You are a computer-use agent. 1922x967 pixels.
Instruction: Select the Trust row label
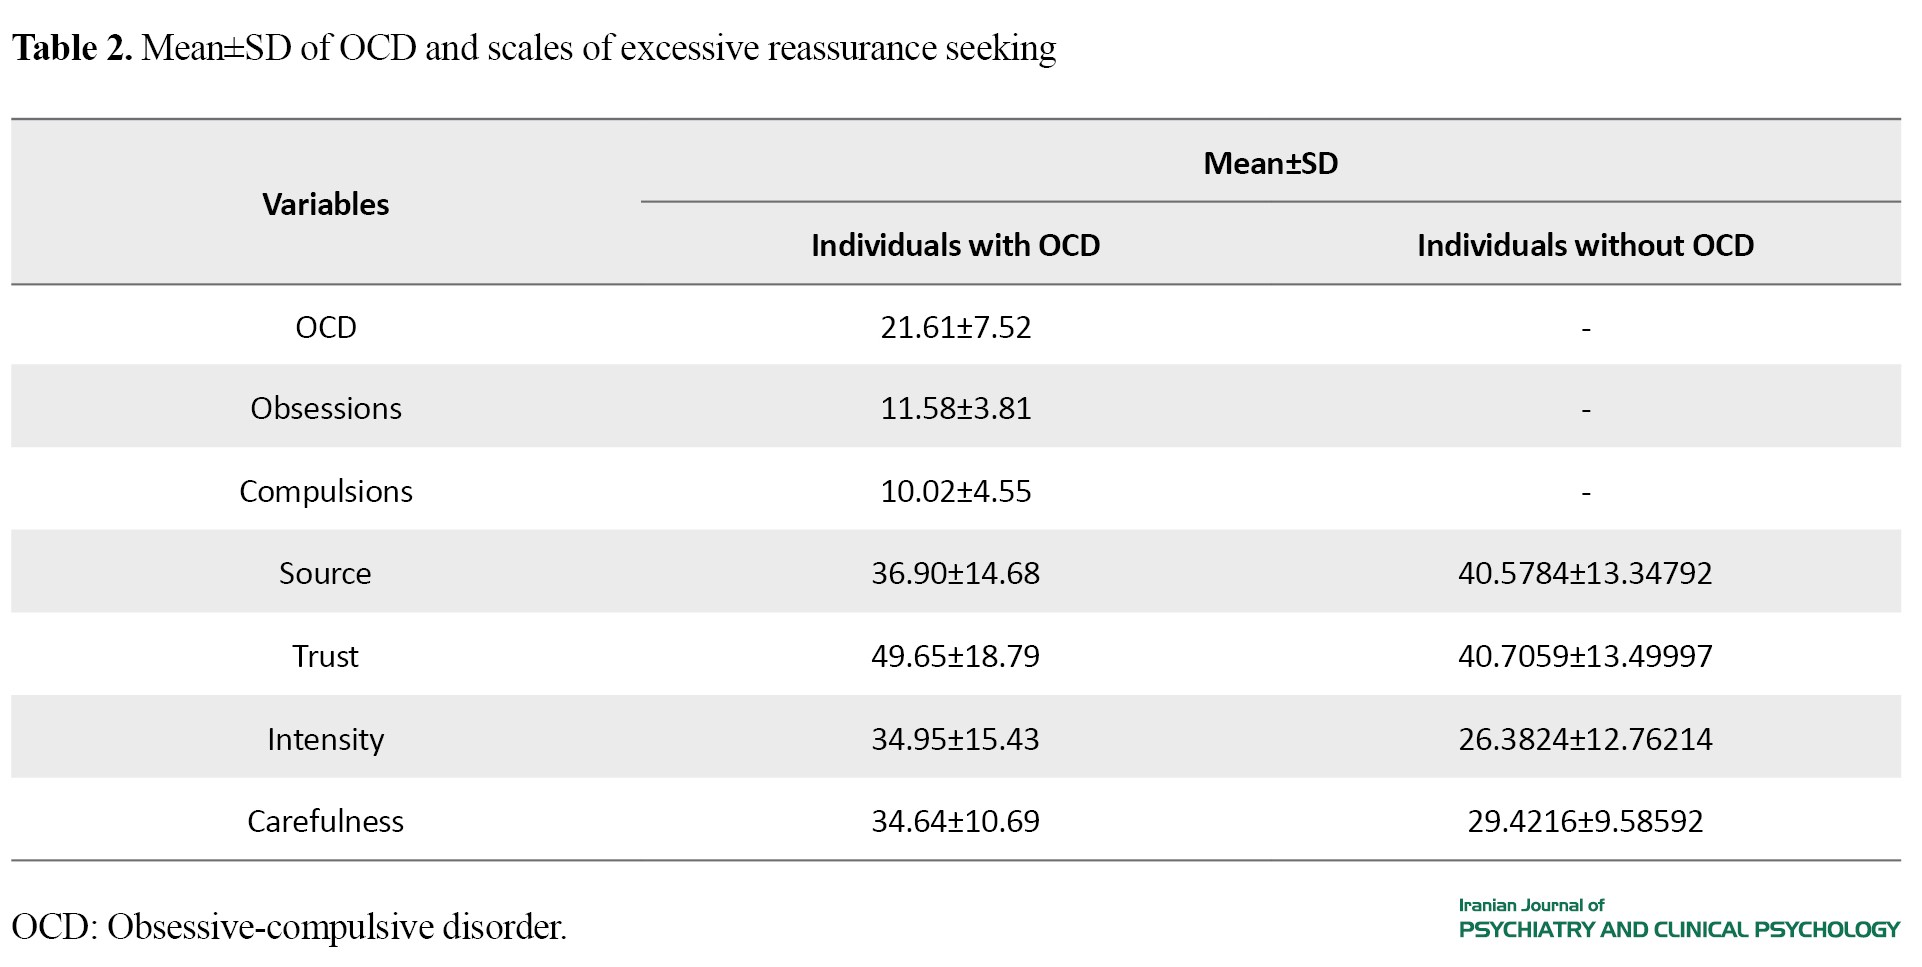(325, 656)
